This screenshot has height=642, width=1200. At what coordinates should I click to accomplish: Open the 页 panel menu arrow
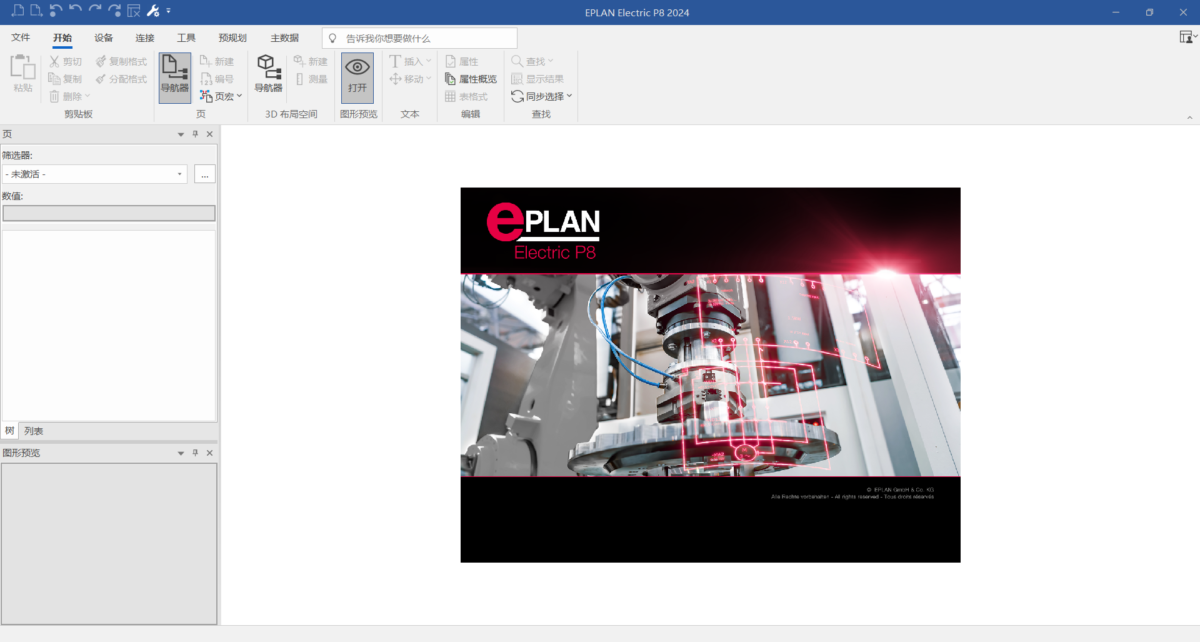pyautogui.click(x=181, y=134)
